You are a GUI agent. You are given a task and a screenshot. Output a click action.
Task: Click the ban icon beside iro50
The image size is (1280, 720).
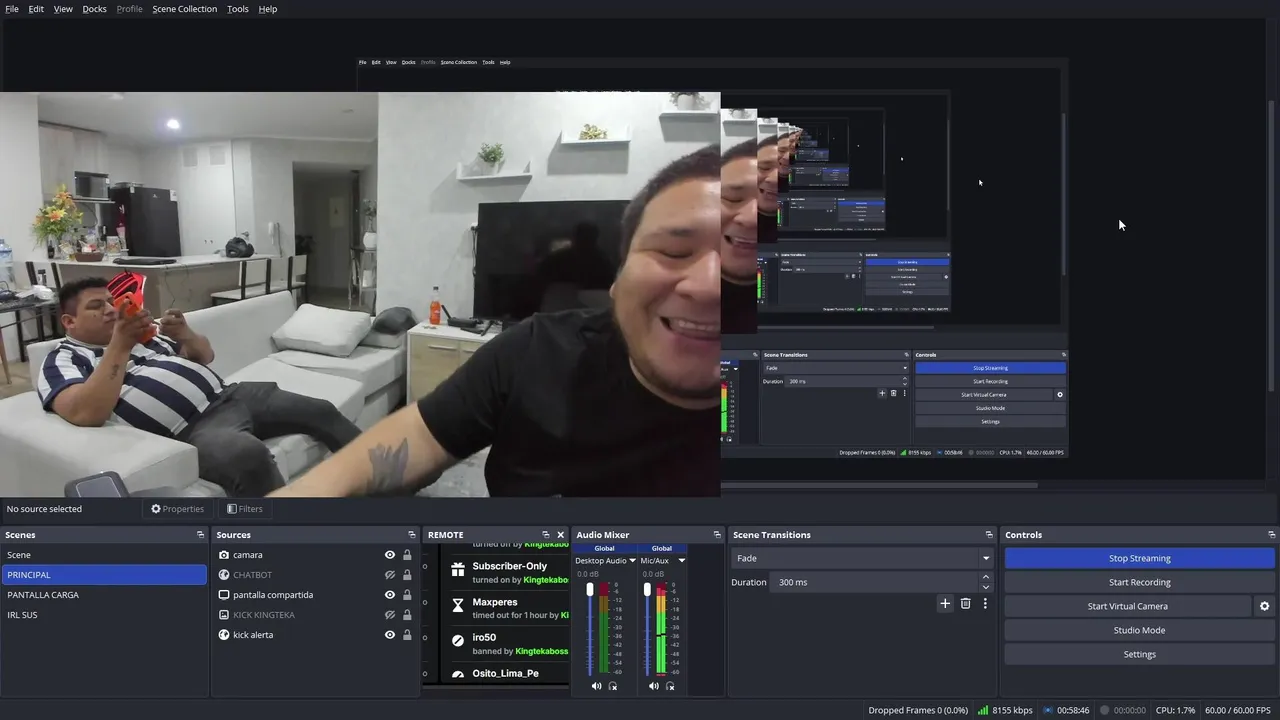458,641
